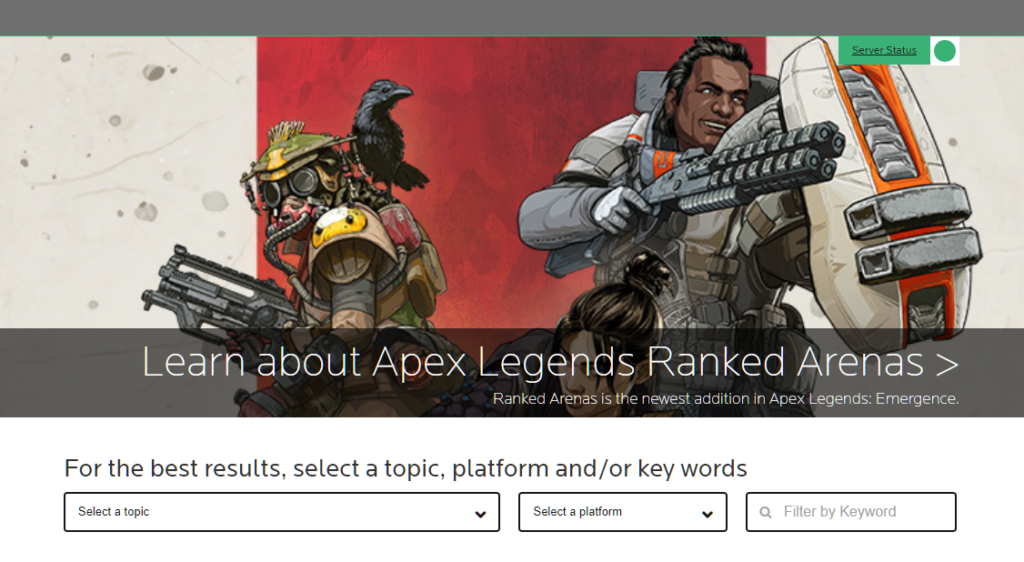The height and width of the screenshot is (562, 1024).
Task: Click Bloodhound's rifle in the banner image
Action: (216, 294)
